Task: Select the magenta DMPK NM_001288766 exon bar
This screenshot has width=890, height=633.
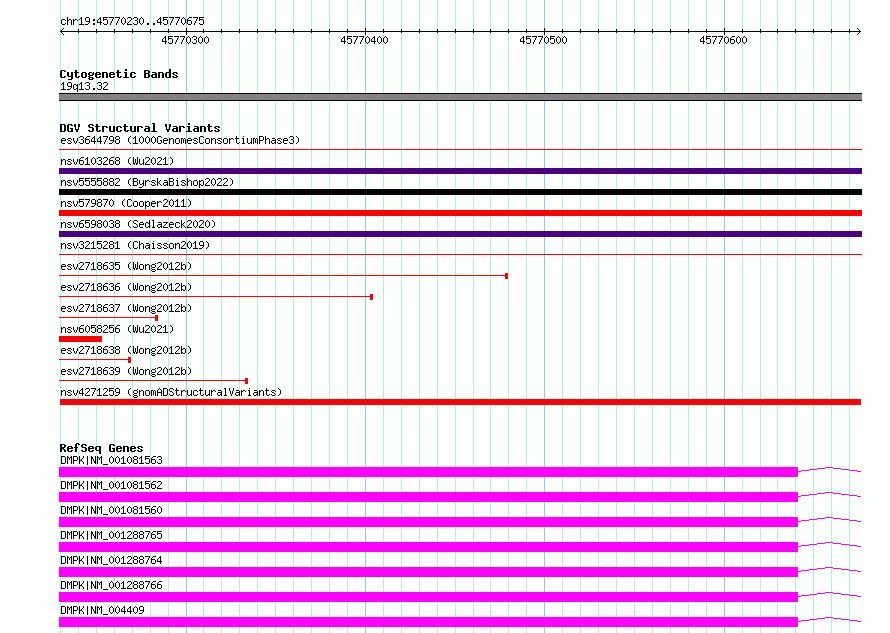Action: pyautogui.click(x=429, y=597)
